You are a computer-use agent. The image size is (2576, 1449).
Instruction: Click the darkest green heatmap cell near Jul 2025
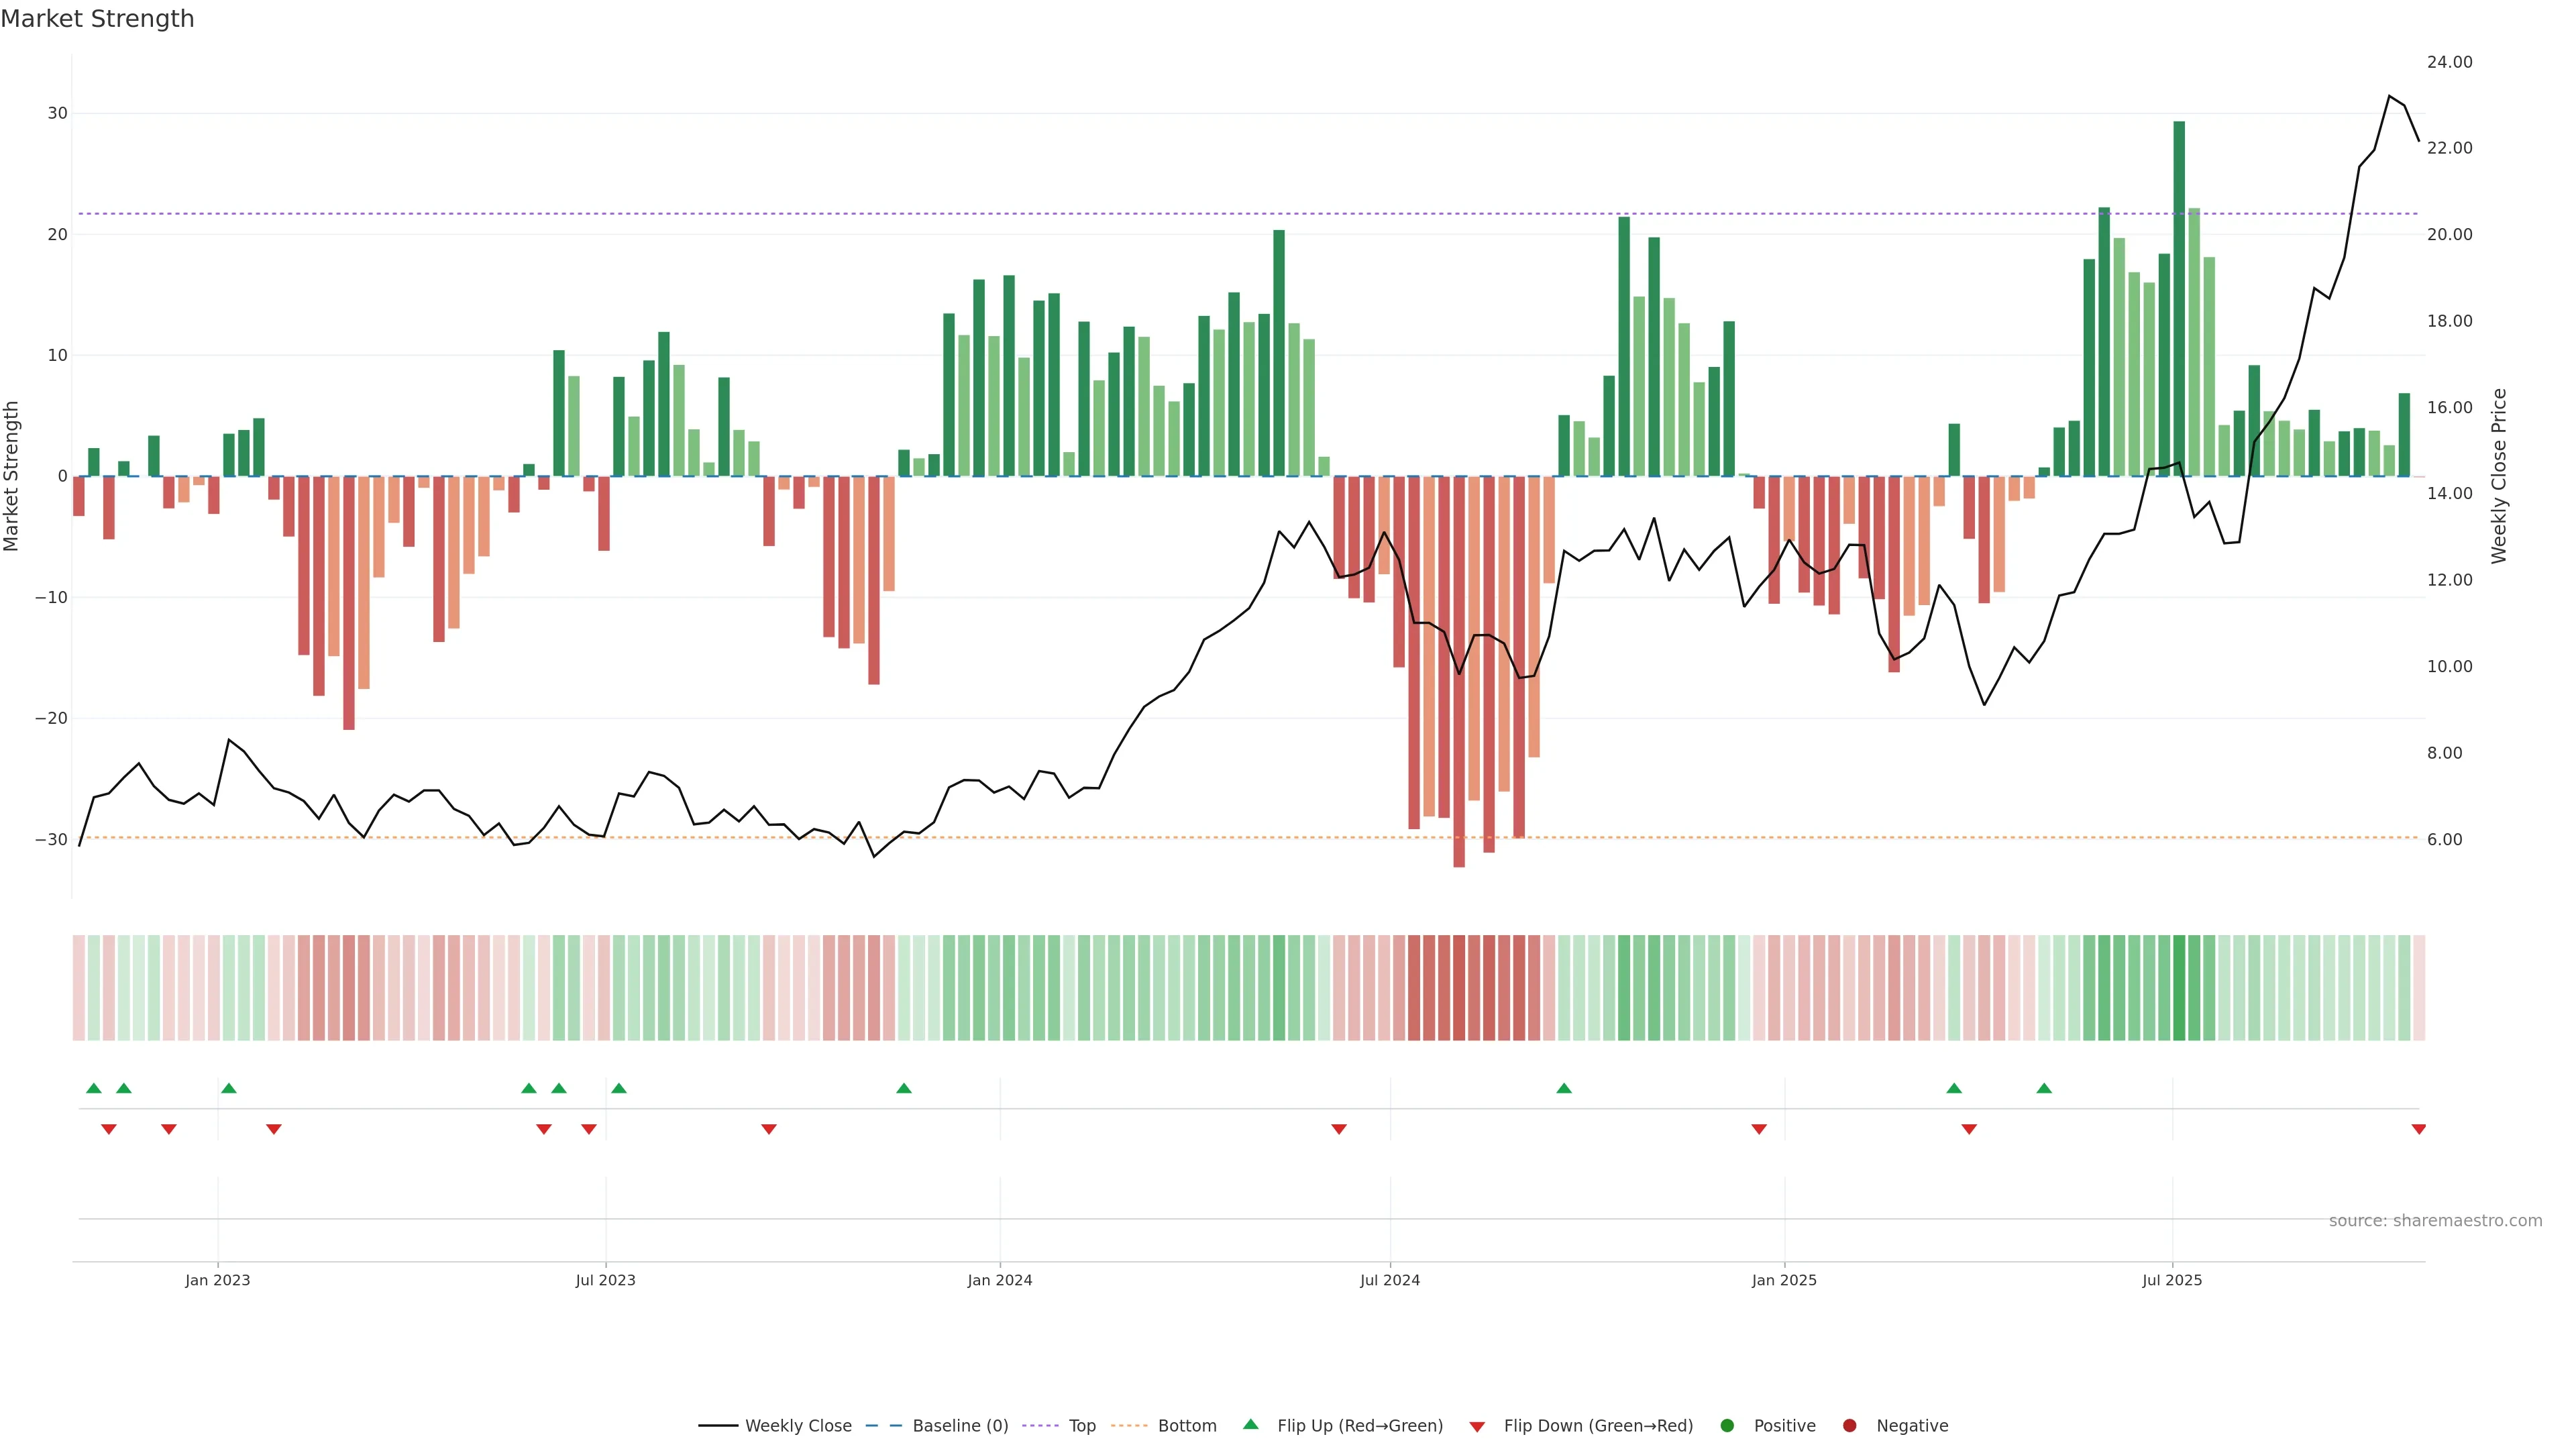tap(2179, 988)
